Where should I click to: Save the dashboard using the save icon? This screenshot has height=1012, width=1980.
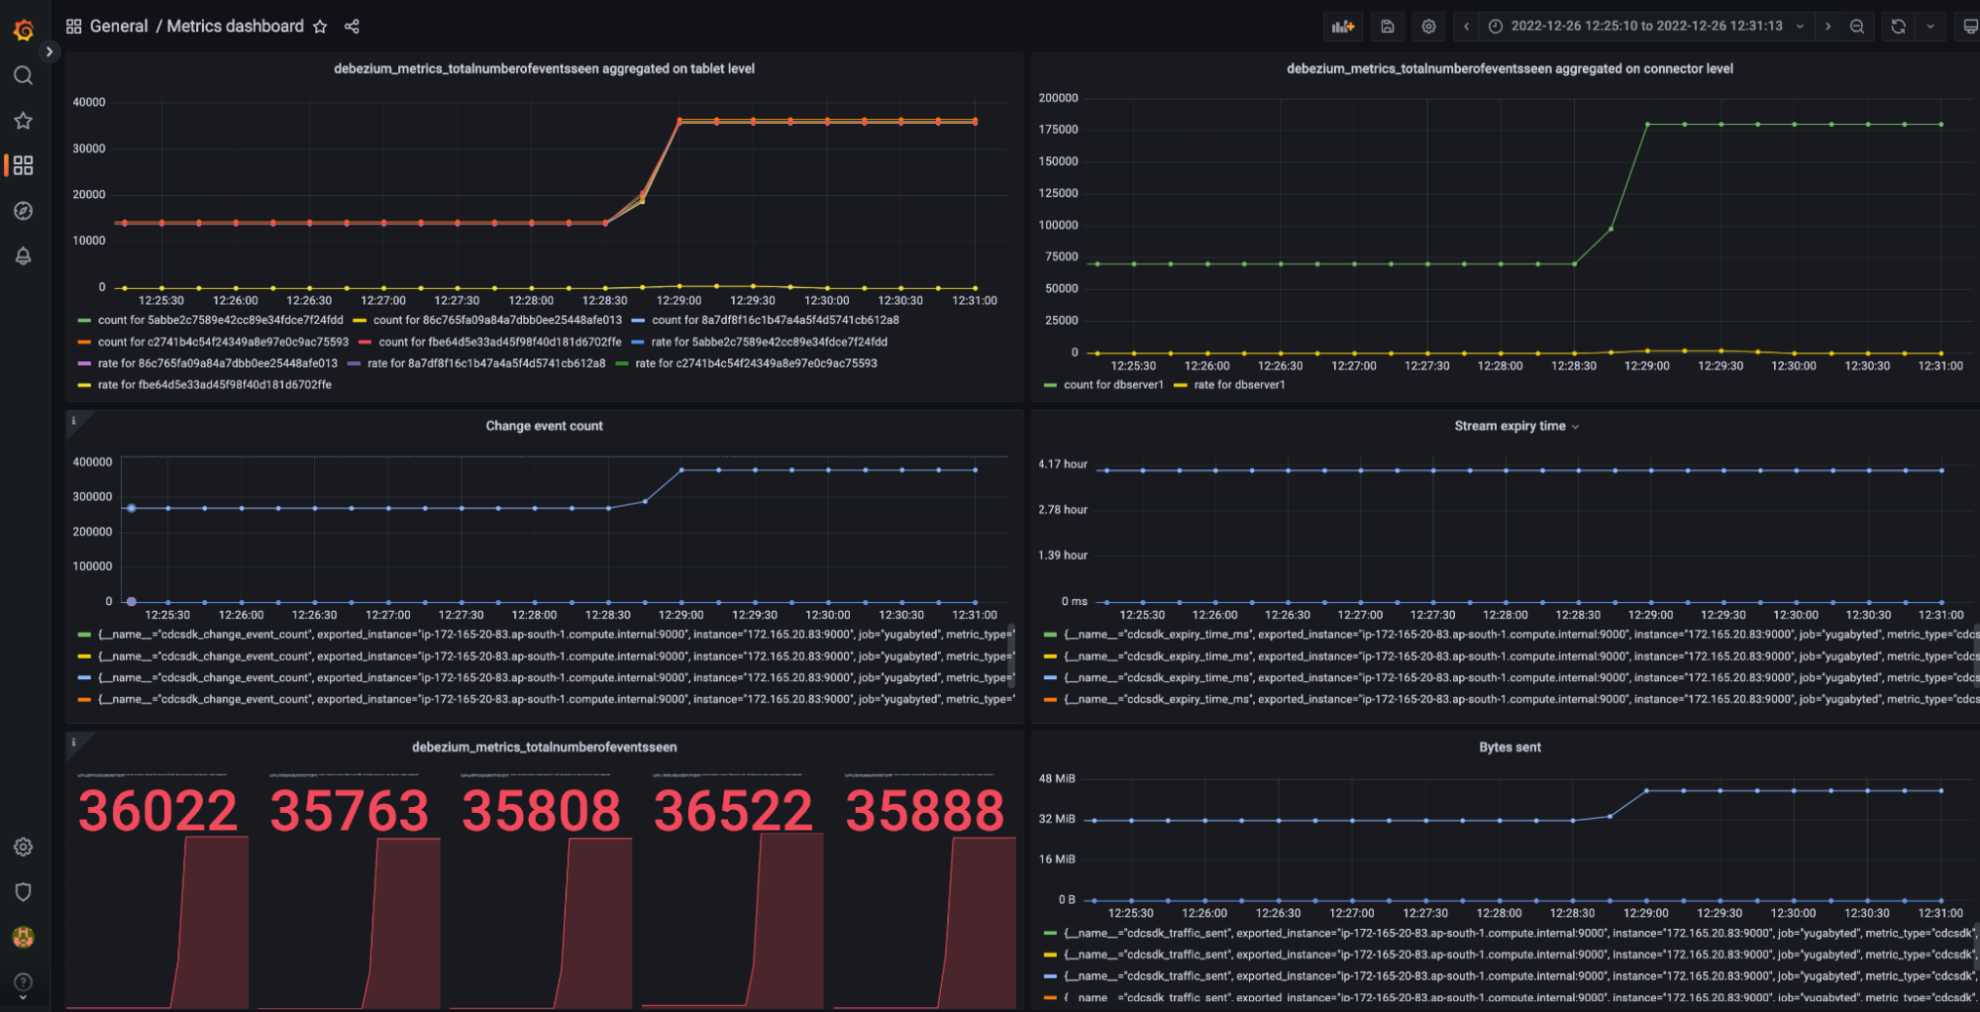coord(1387,26)
